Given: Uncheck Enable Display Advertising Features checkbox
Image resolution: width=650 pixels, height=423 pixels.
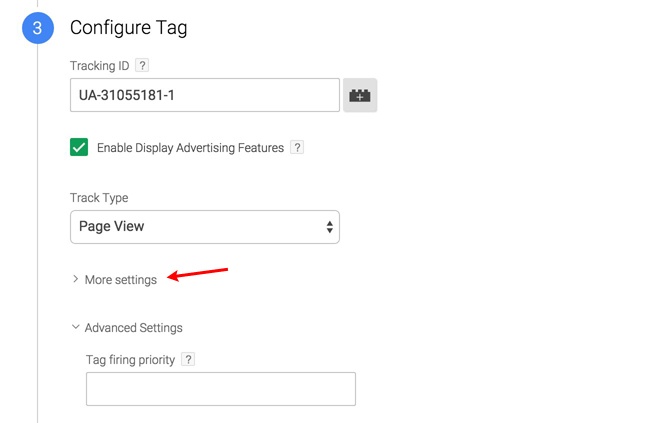Looking at the screenshot, I should click(x=79, y=148).
